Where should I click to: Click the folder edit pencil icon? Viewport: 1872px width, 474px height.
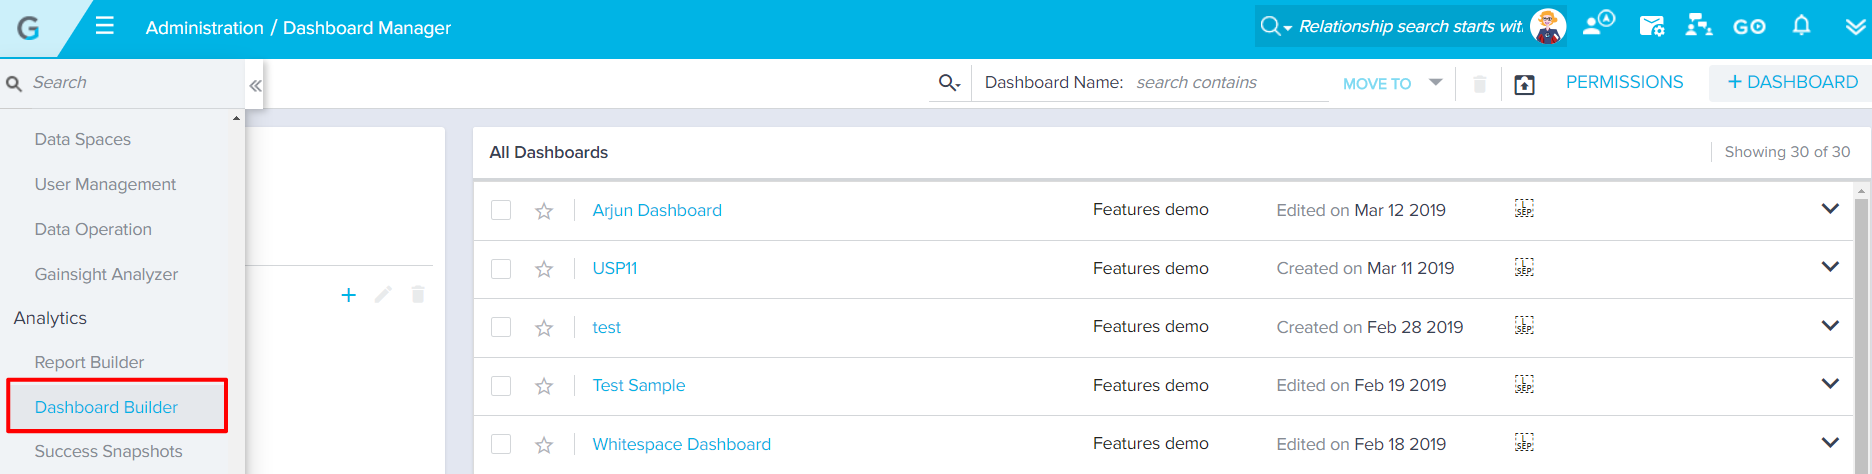click(383, 294)
